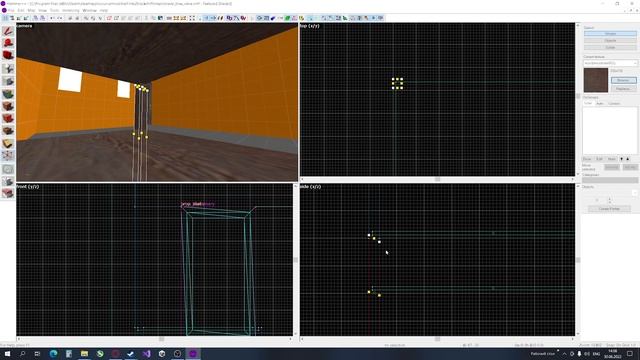
Task: Open the Tools menu
Action: (54, 10)
